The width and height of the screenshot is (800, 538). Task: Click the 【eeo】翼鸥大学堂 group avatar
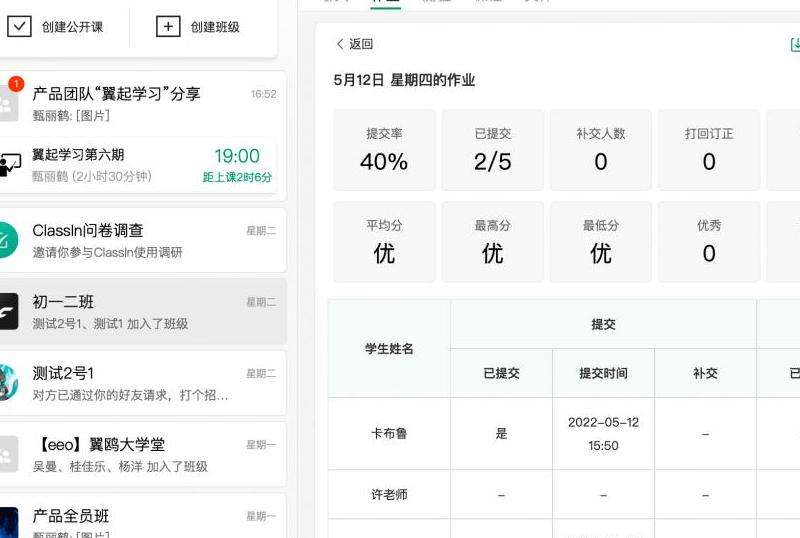pos(7,455)
